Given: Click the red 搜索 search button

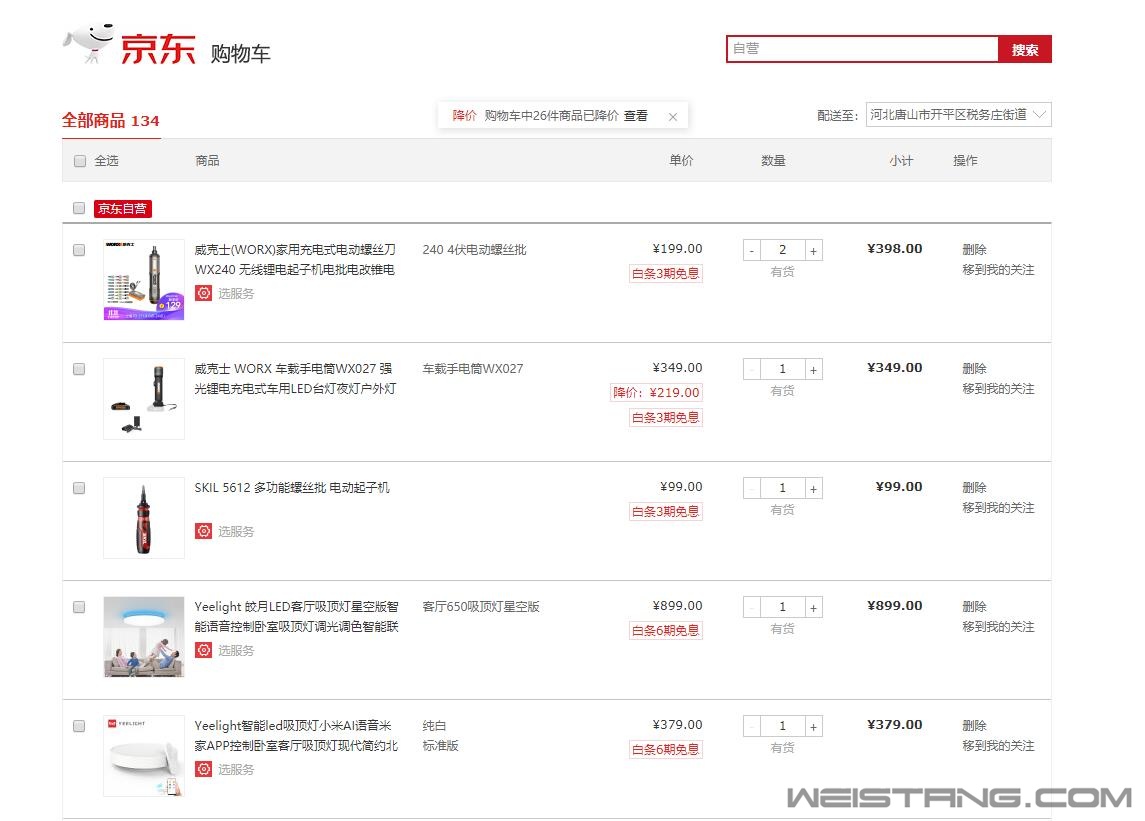Looking at the screenshot, I should tap(1025, 50).
